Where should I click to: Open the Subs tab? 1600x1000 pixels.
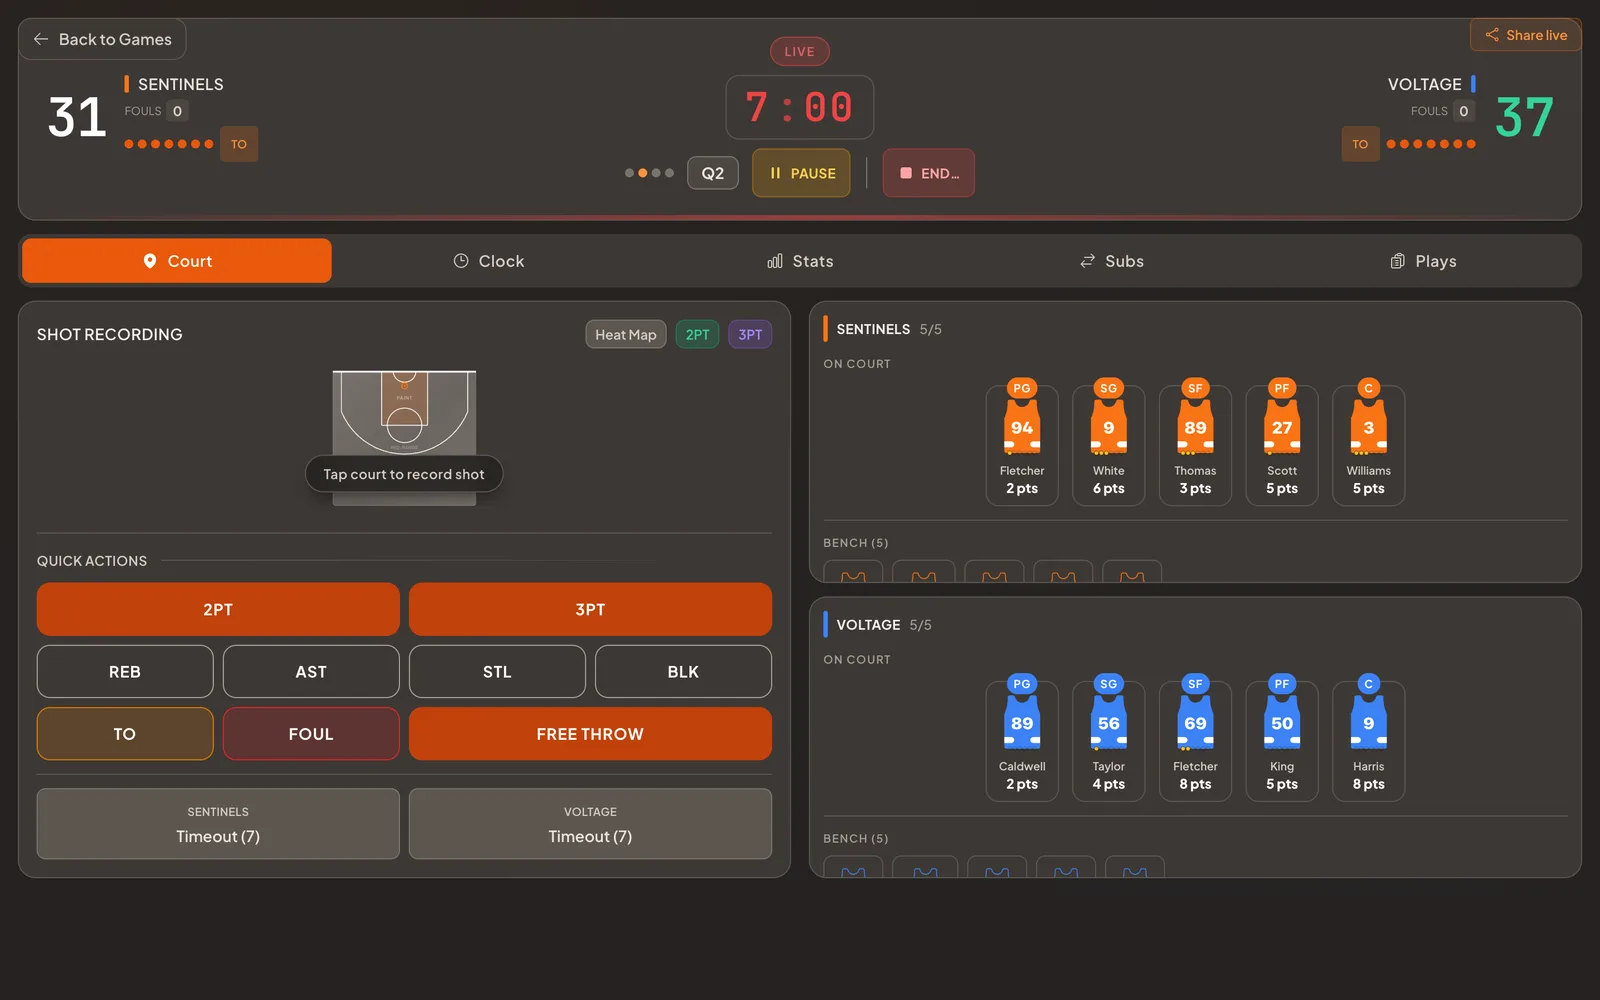(1111, 261)
